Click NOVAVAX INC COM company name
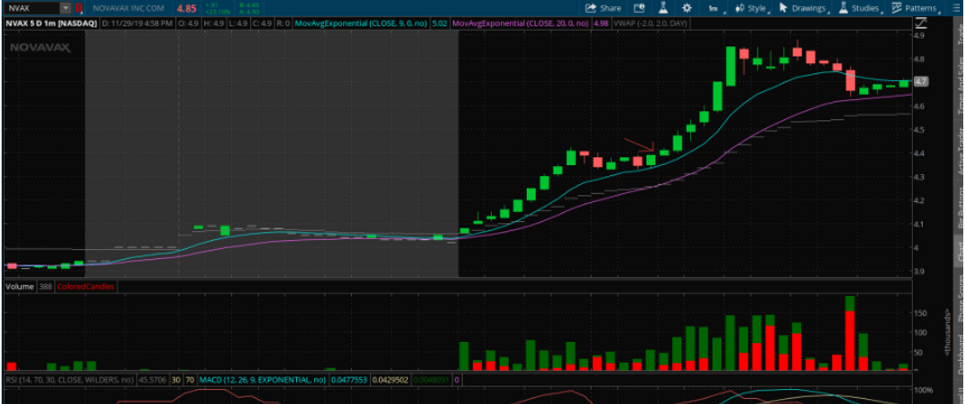 [x=128, y=8]
